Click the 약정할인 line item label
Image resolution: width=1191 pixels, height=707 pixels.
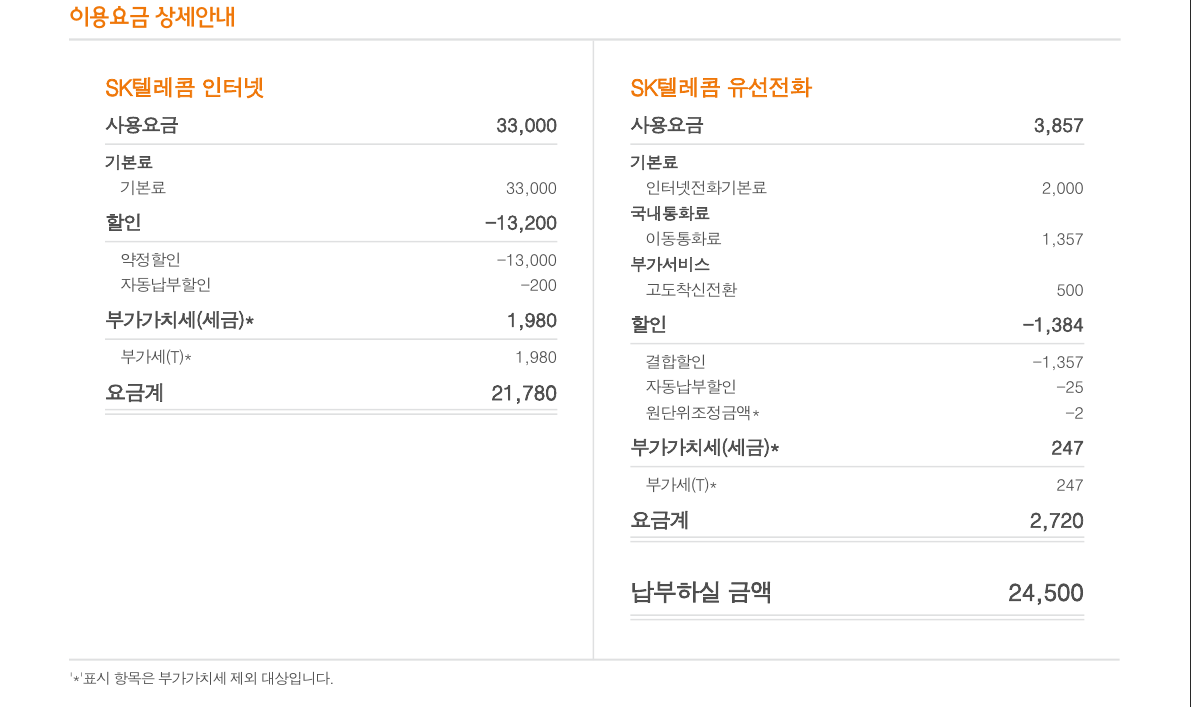click(x=150, y=260)
